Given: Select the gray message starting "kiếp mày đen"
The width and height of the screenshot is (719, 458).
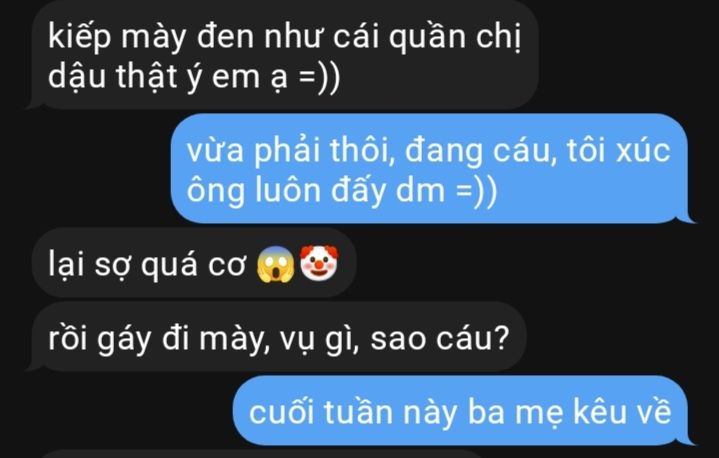Looking at the screenshot, I should point(284,55).
